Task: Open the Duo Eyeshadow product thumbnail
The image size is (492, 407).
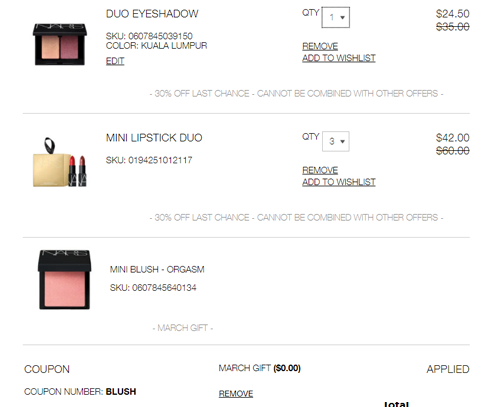Action: click(x=60, y=44)
